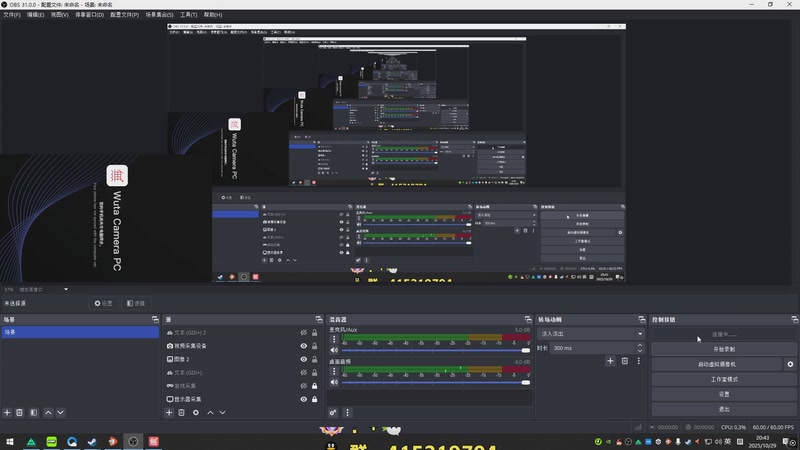Add a new source with the plus icon
Screen dimensions: 800x450
169,412
